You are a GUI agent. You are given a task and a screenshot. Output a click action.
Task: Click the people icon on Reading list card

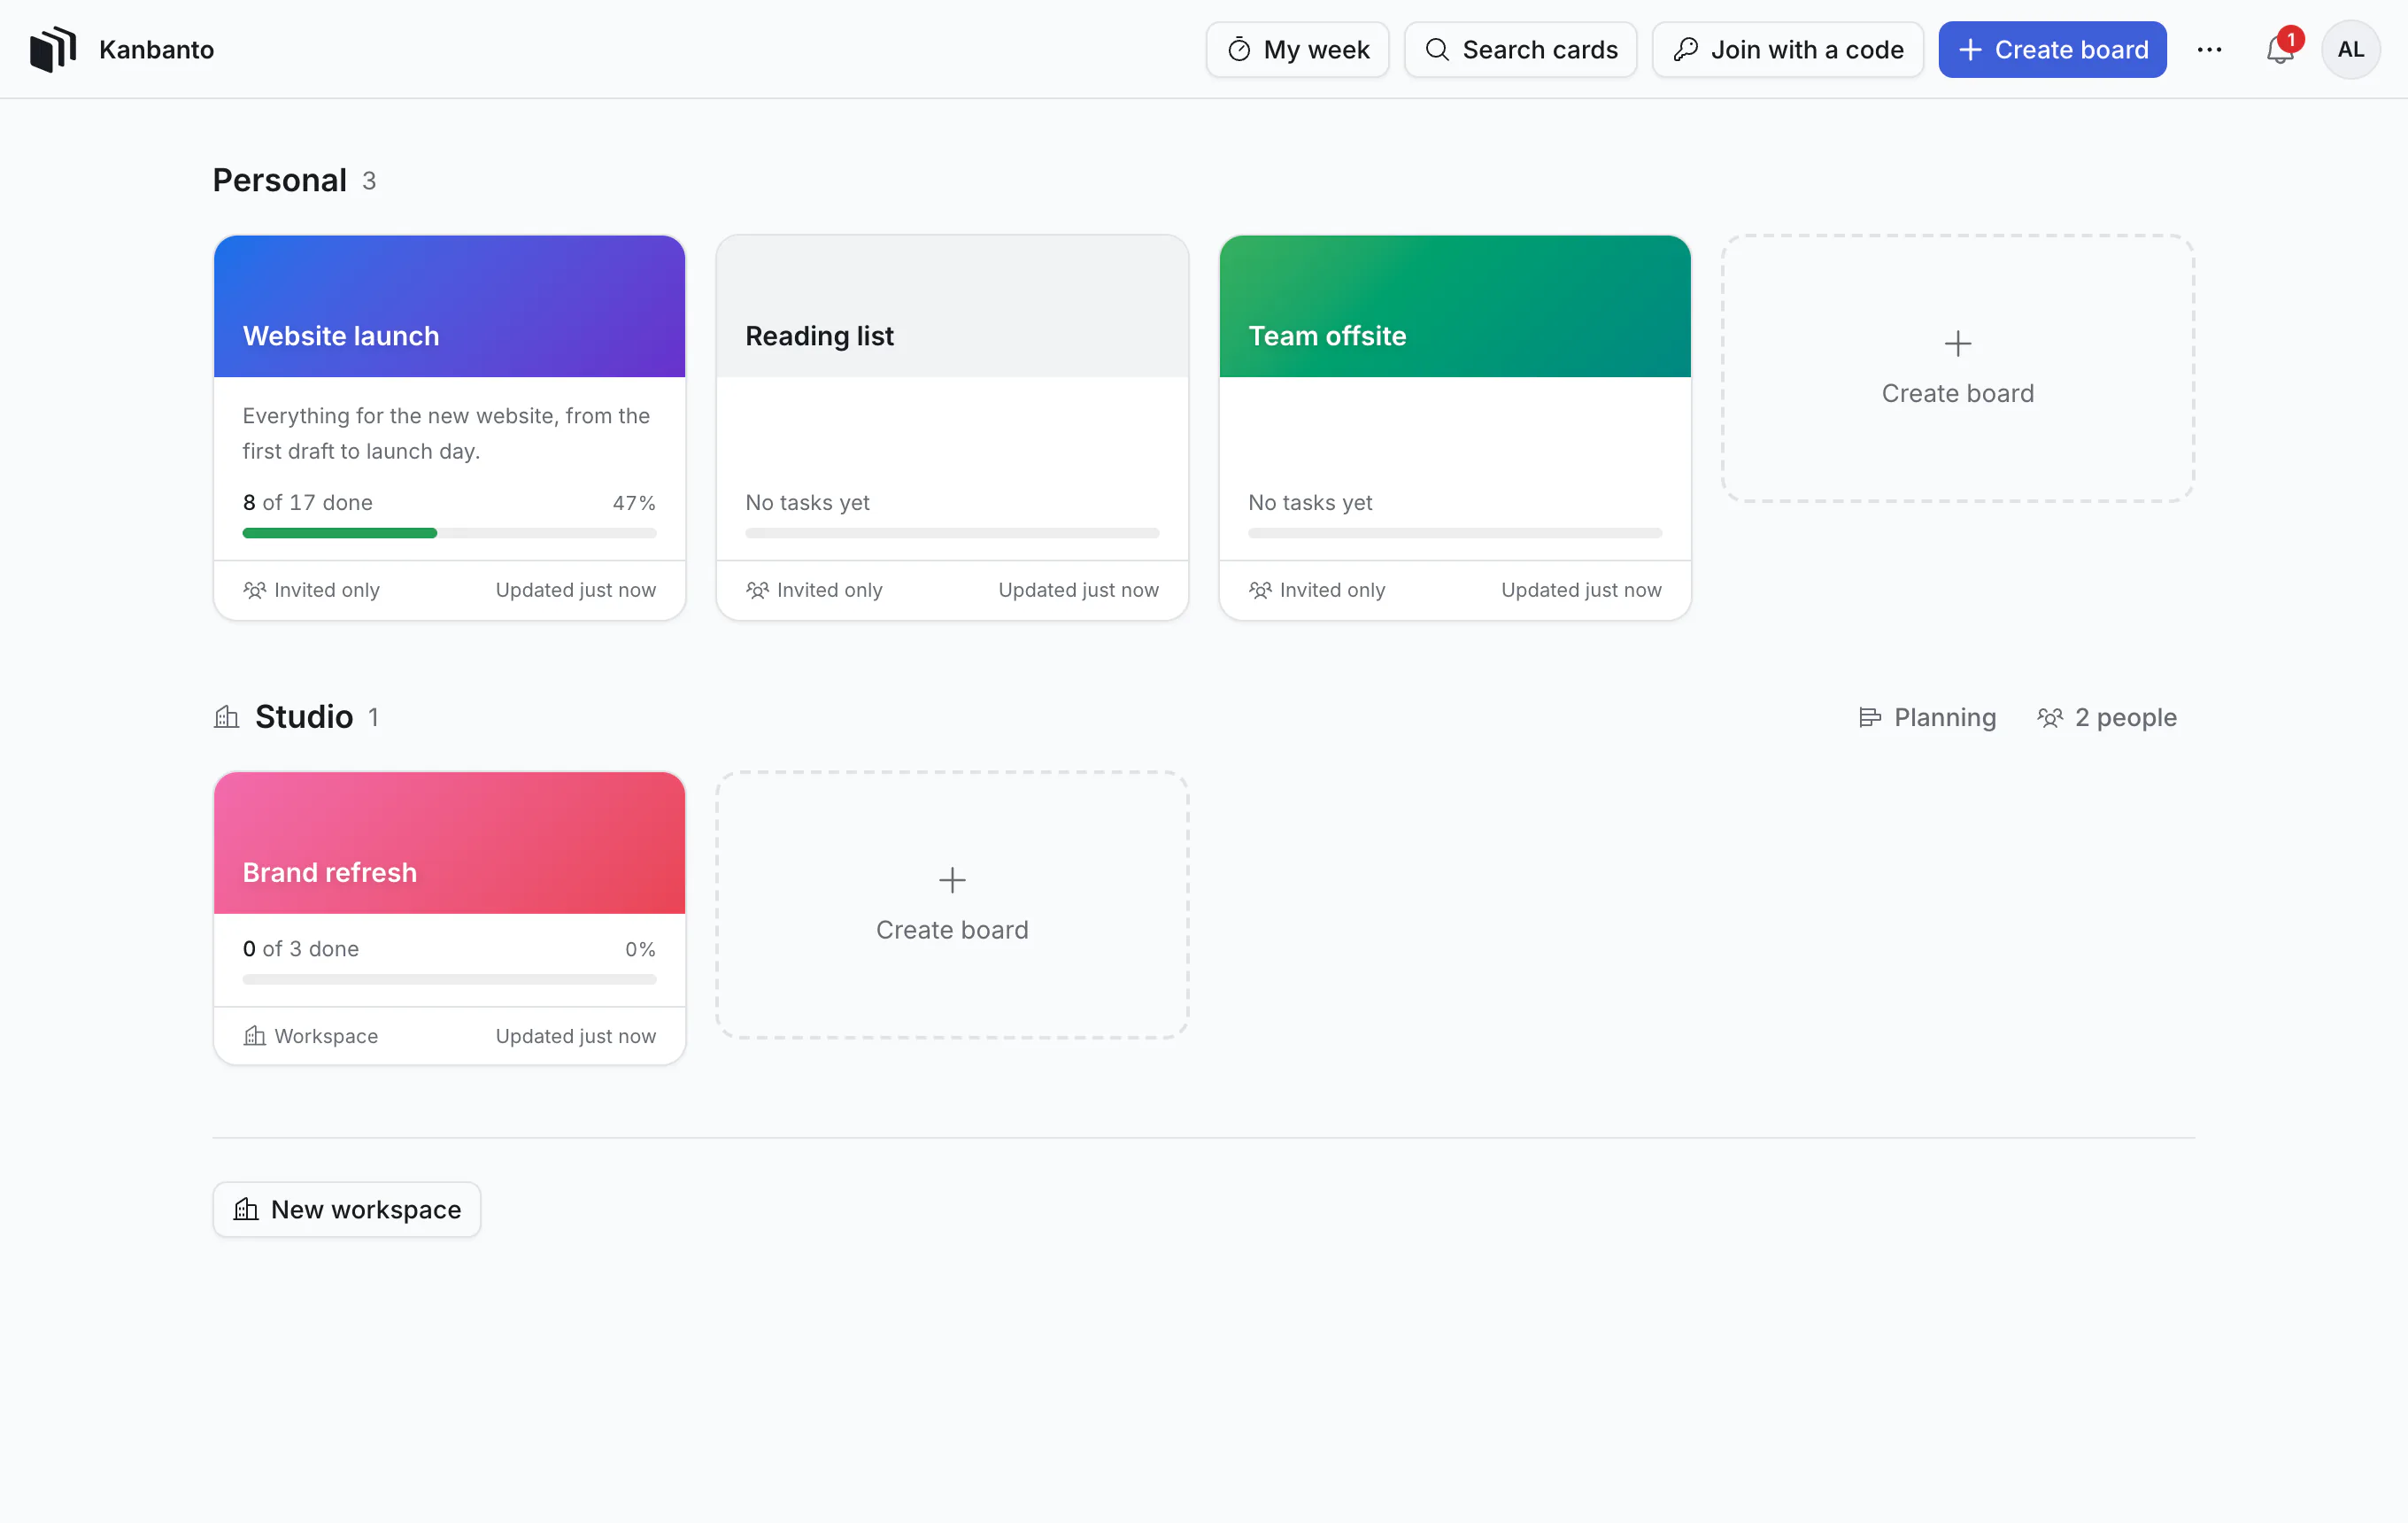(x=758, y=590)
